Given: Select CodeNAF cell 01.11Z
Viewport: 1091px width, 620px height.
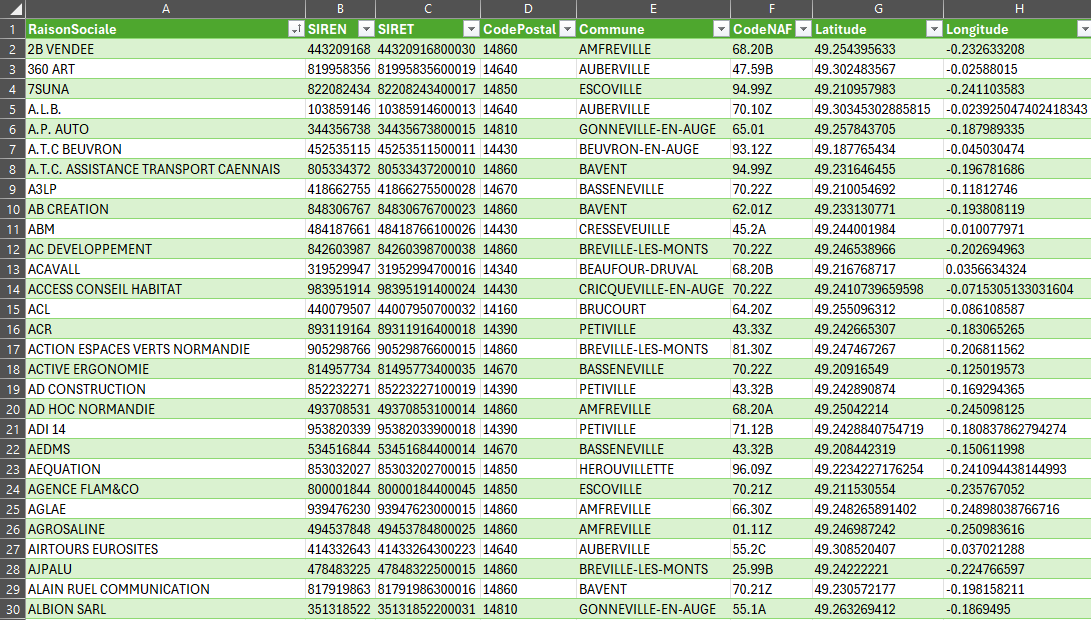Looking at the screenshot, I should click(x=772, y=529).
